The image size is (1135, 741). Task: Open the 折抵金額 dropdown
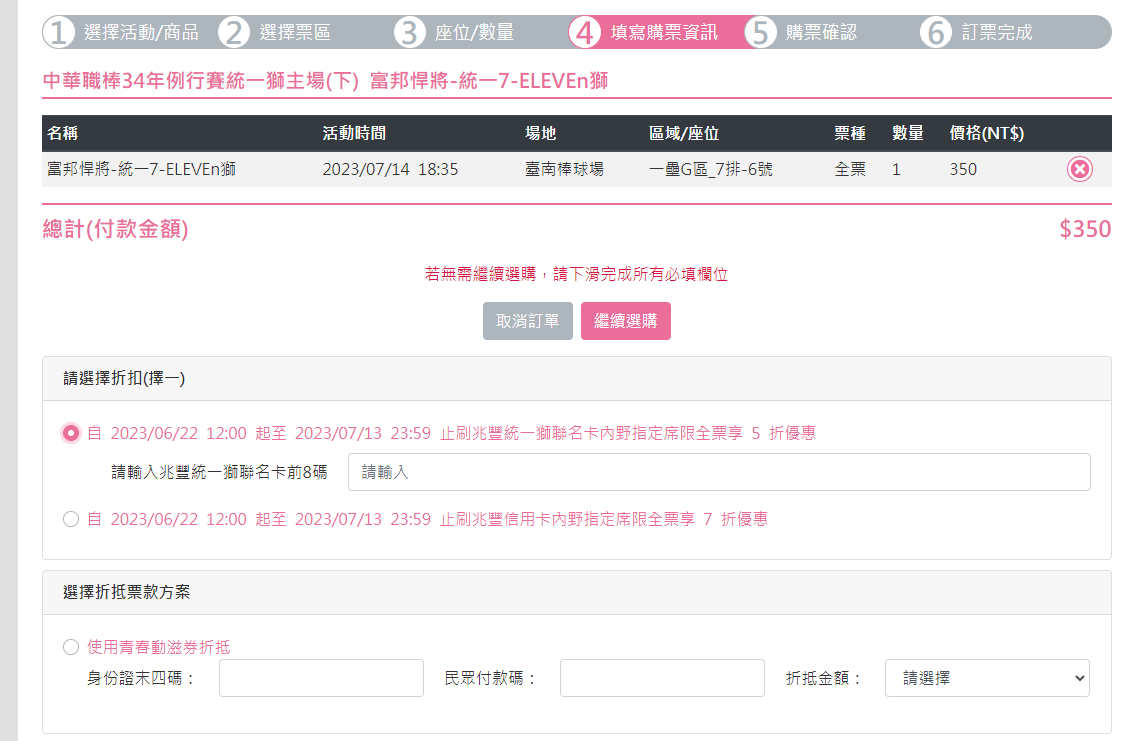click(x=987, y=678)
